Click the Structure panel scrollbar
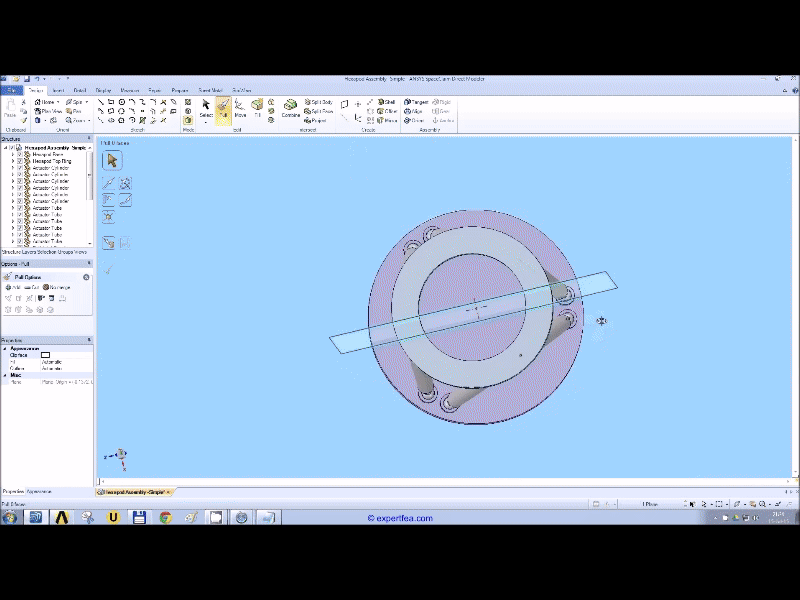The image size is (800, 600). 89,175
